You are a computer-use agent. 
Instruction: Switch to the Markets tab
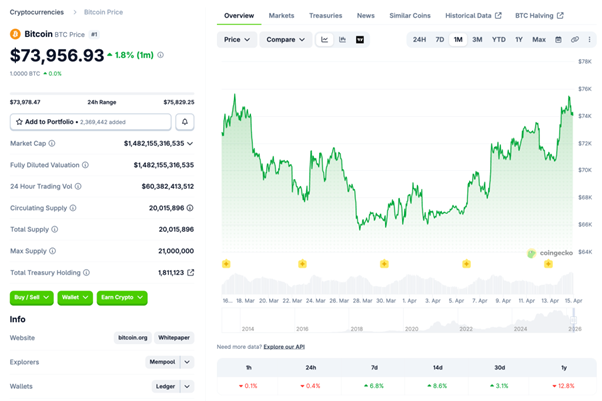pos(282,16)
